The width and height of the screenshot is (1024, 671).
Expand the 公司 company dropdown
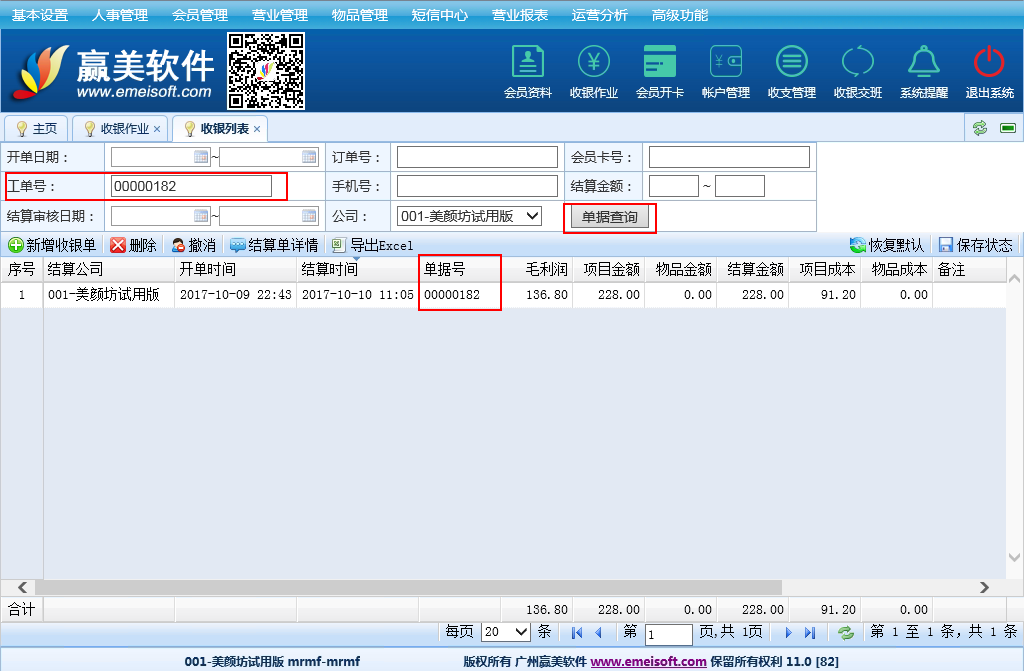(x=532, y=216)
